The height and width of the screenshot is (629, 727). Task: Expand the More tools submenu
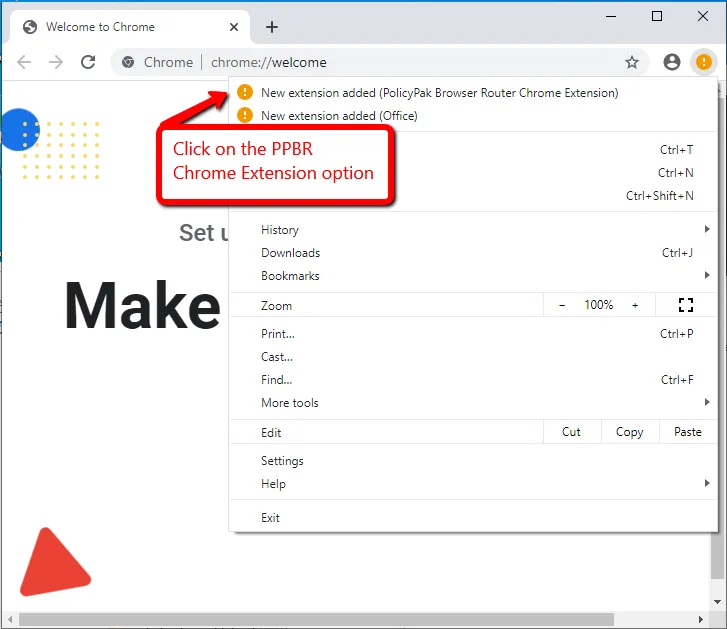pos(290,403)
